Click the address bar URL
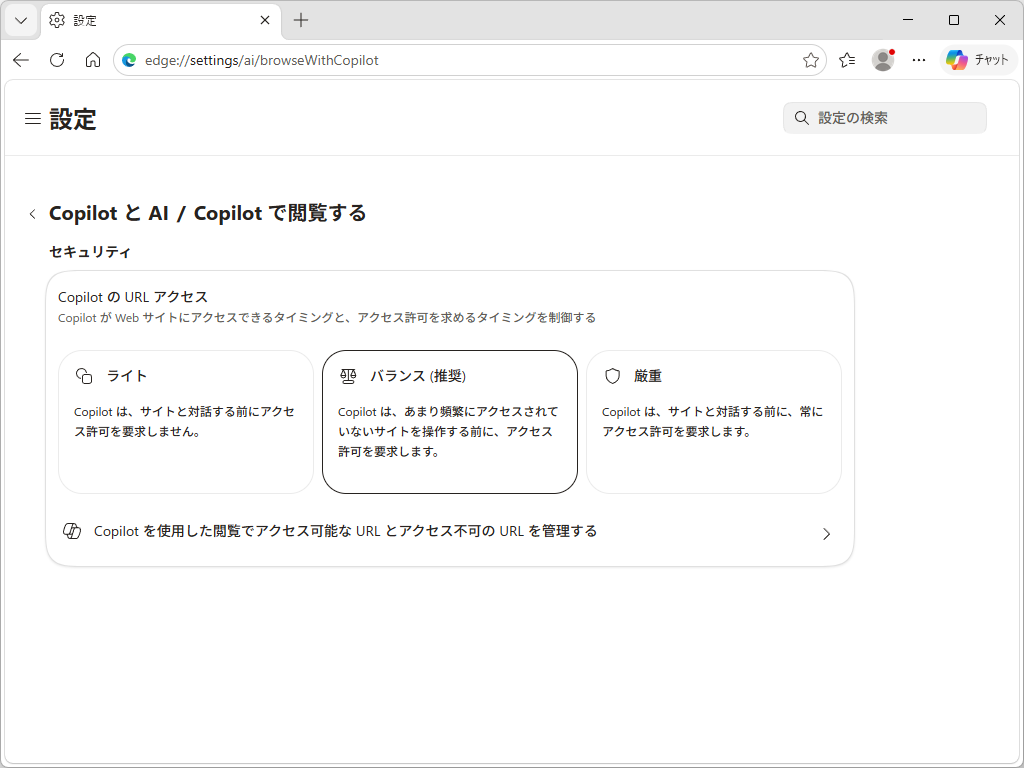This screenshot has width=1024, height=768. point(261,60)
